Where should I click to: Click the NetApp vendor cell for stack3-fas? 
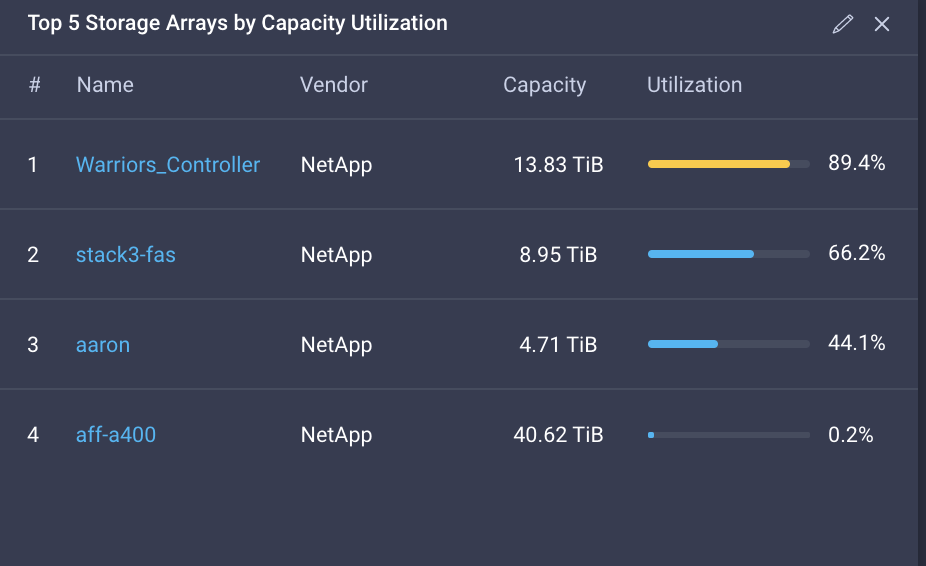tap(336, 255)
